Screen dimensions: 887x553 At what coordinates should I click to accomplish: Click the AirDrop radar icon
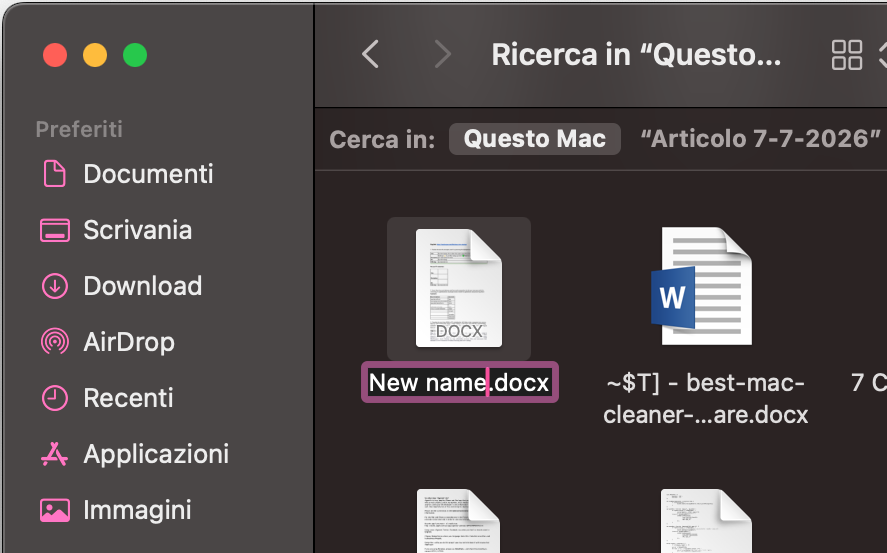coord(55,342)
